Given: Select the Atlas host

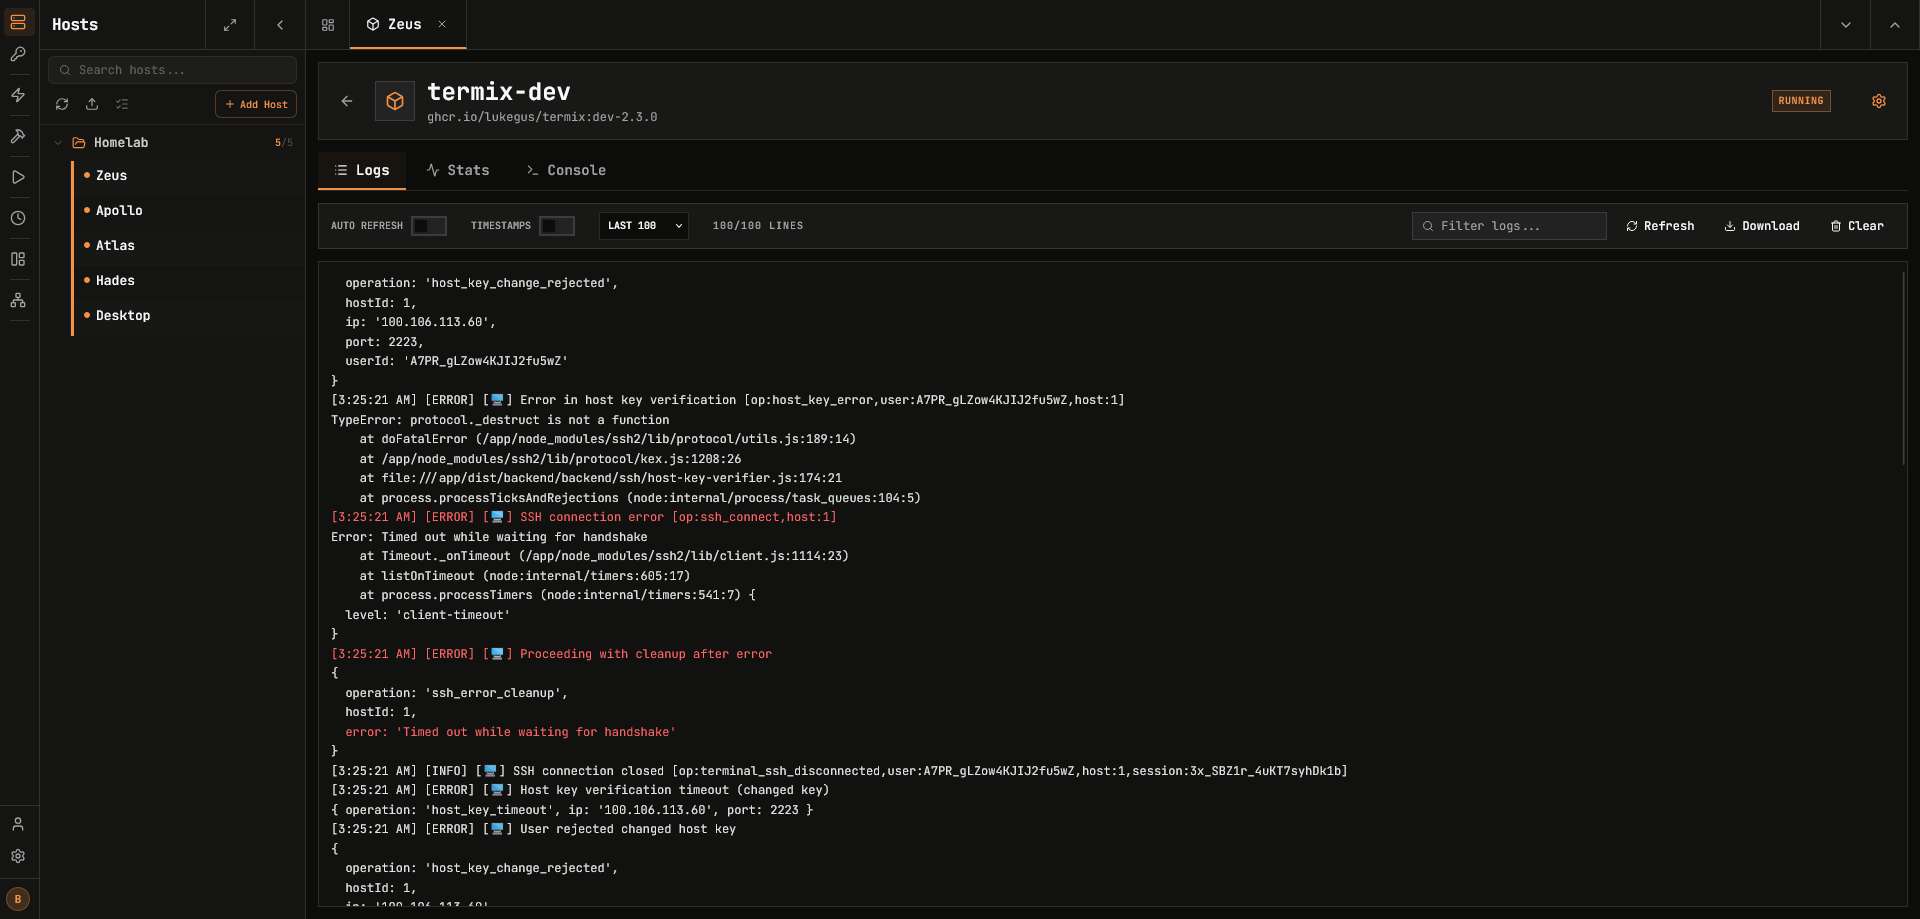Looking at the screenshot, I should point(188,246).
